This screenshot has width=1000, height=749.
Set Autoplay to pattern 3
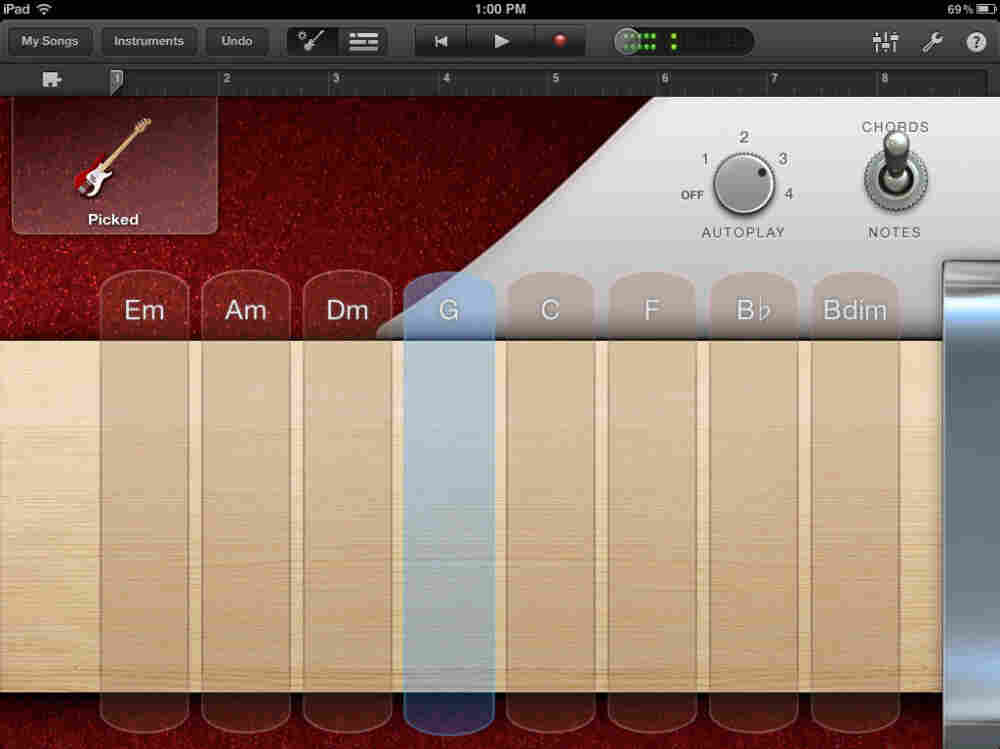click(783, 159)
